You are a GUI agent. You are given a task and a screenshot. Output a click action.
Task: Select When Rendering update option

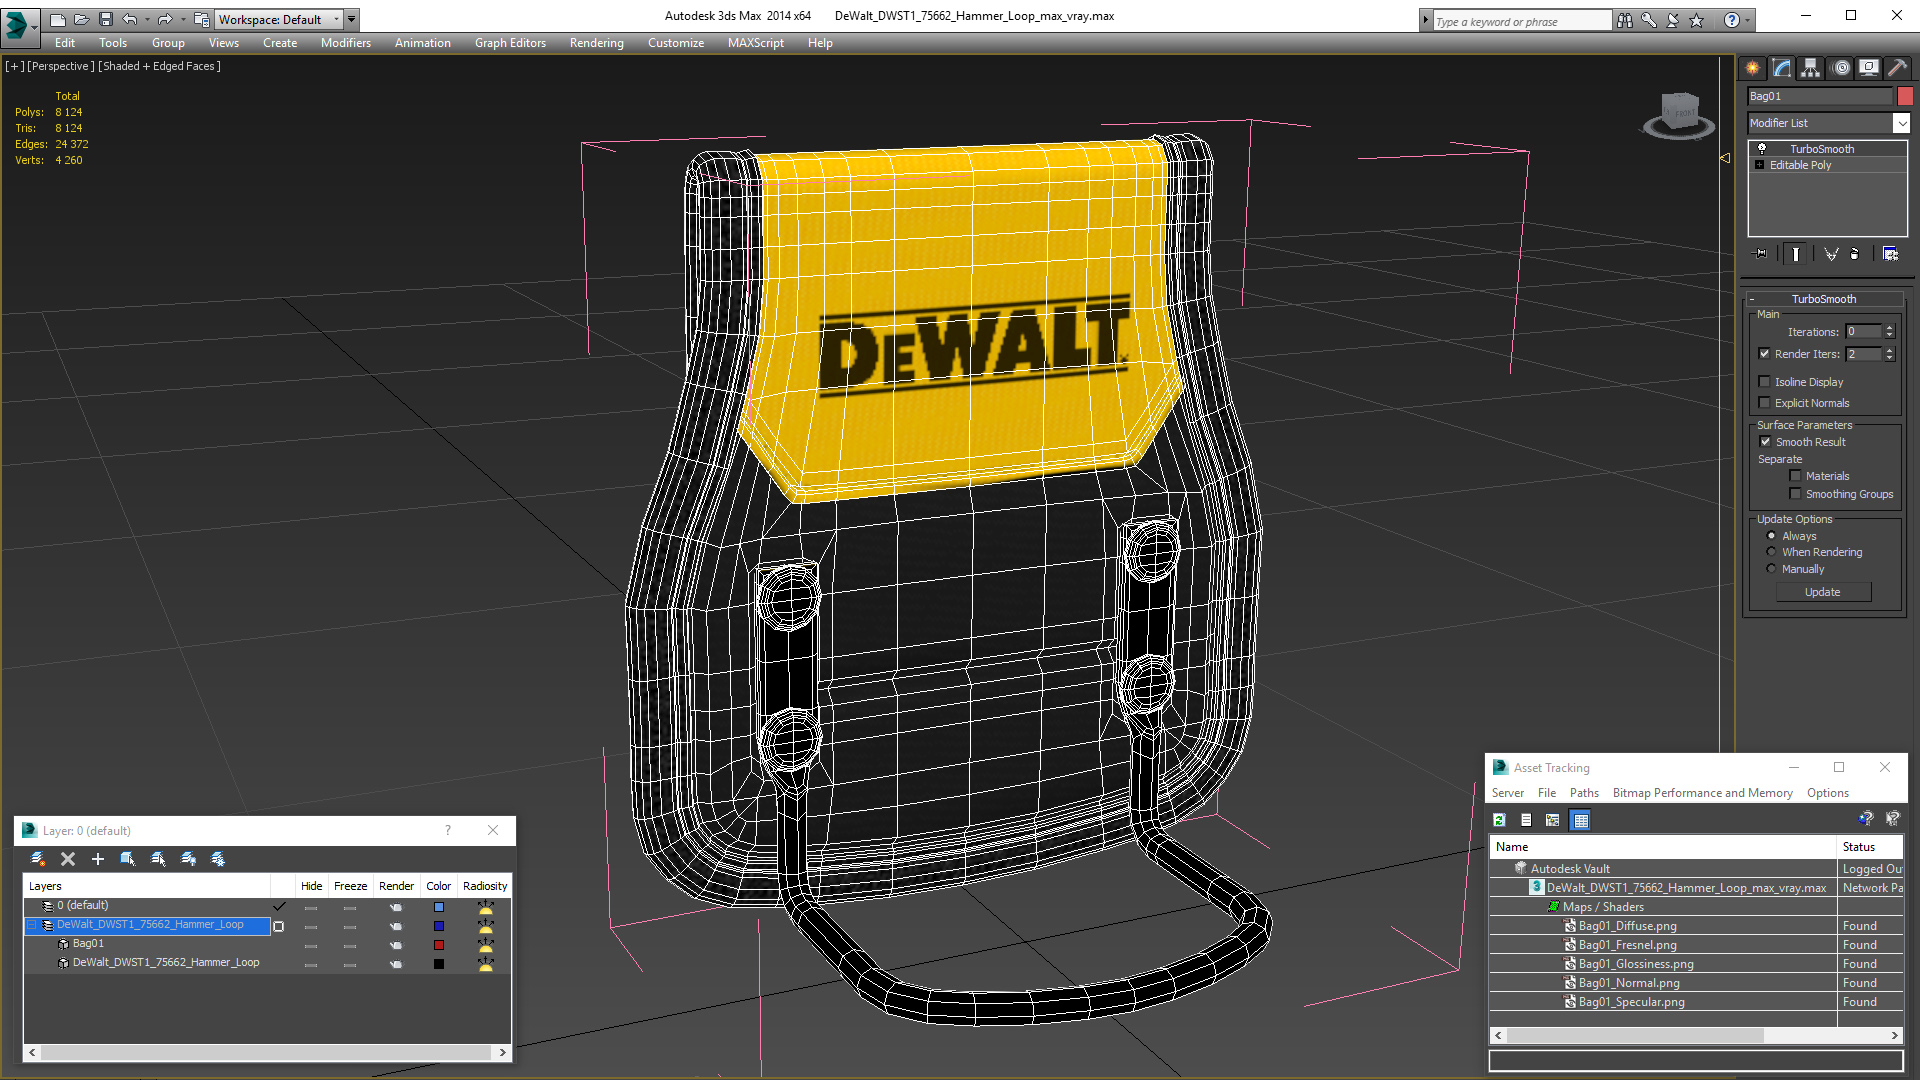(1772, 552)
